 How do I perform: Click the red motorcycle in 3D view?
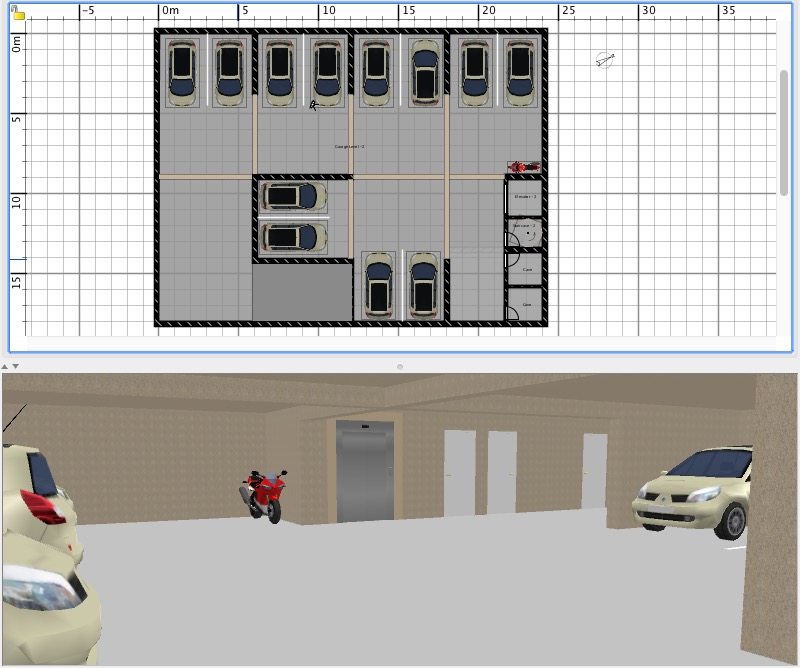tap(264, 495)
